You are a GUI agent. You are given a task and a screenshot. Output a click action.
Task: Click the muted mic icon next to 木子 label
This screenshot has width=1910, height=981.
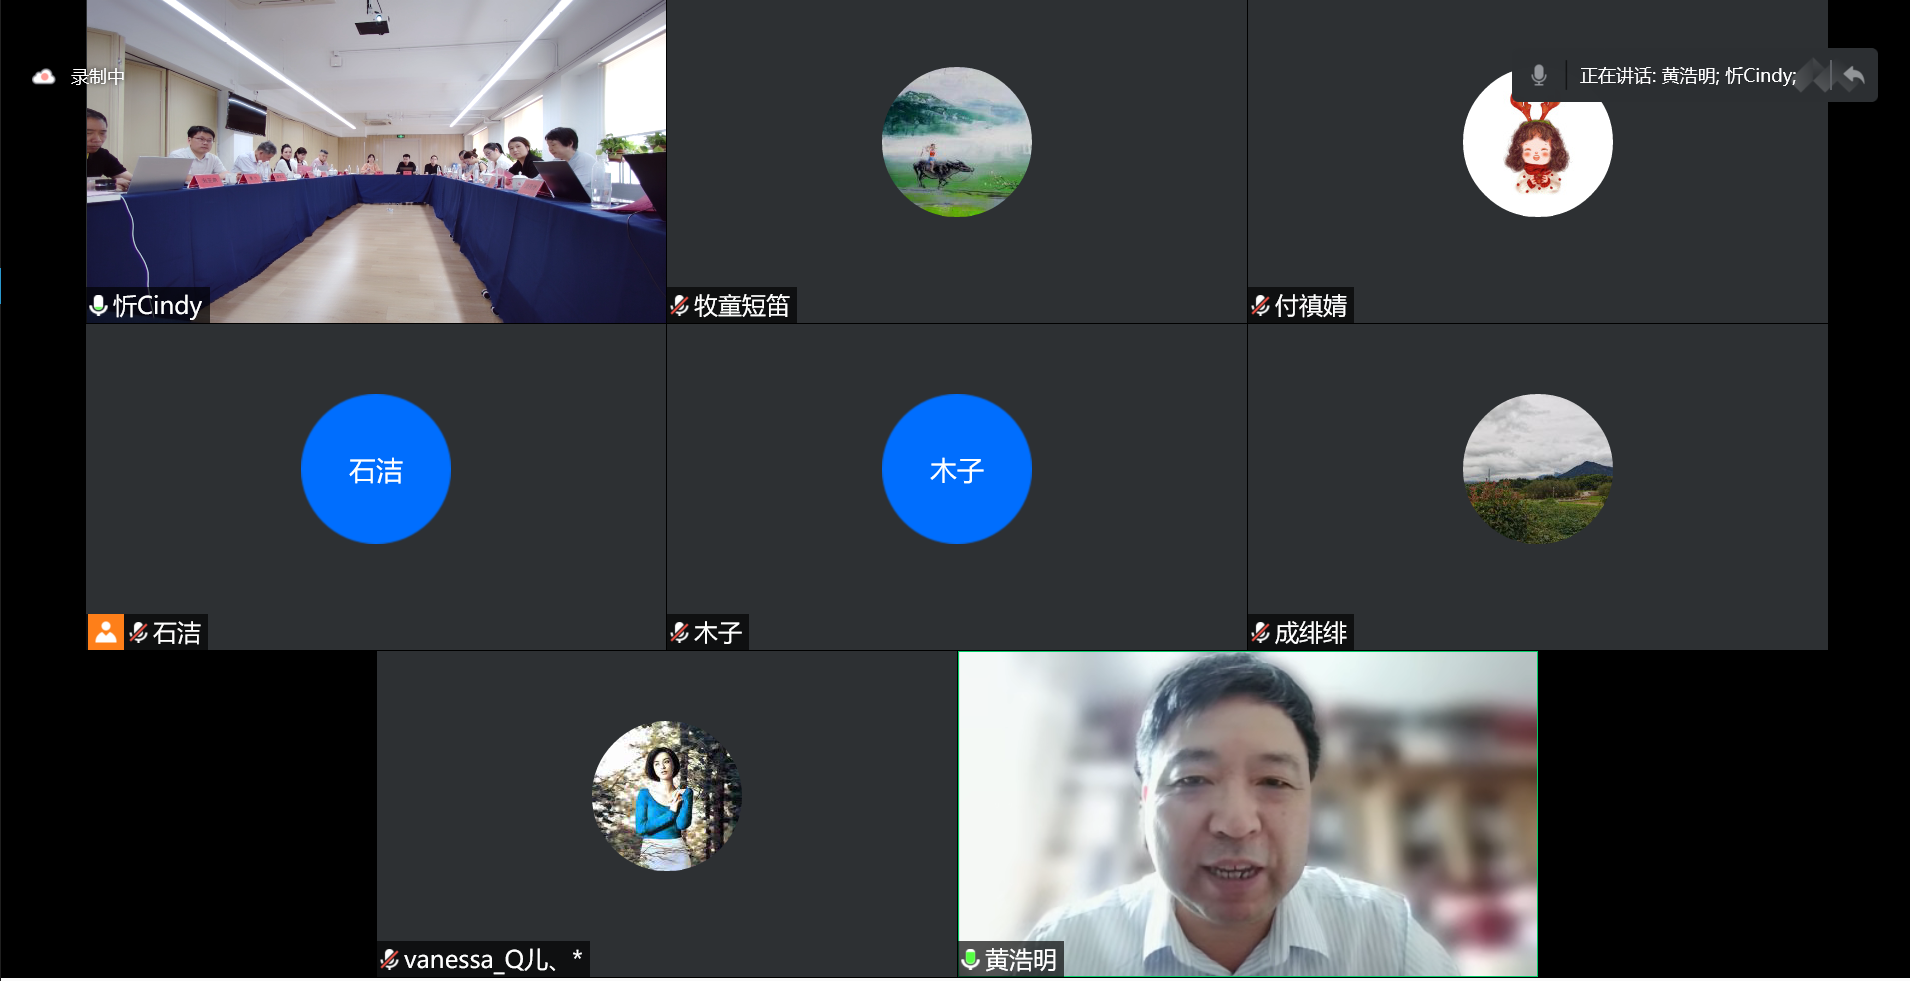point(680,633)
